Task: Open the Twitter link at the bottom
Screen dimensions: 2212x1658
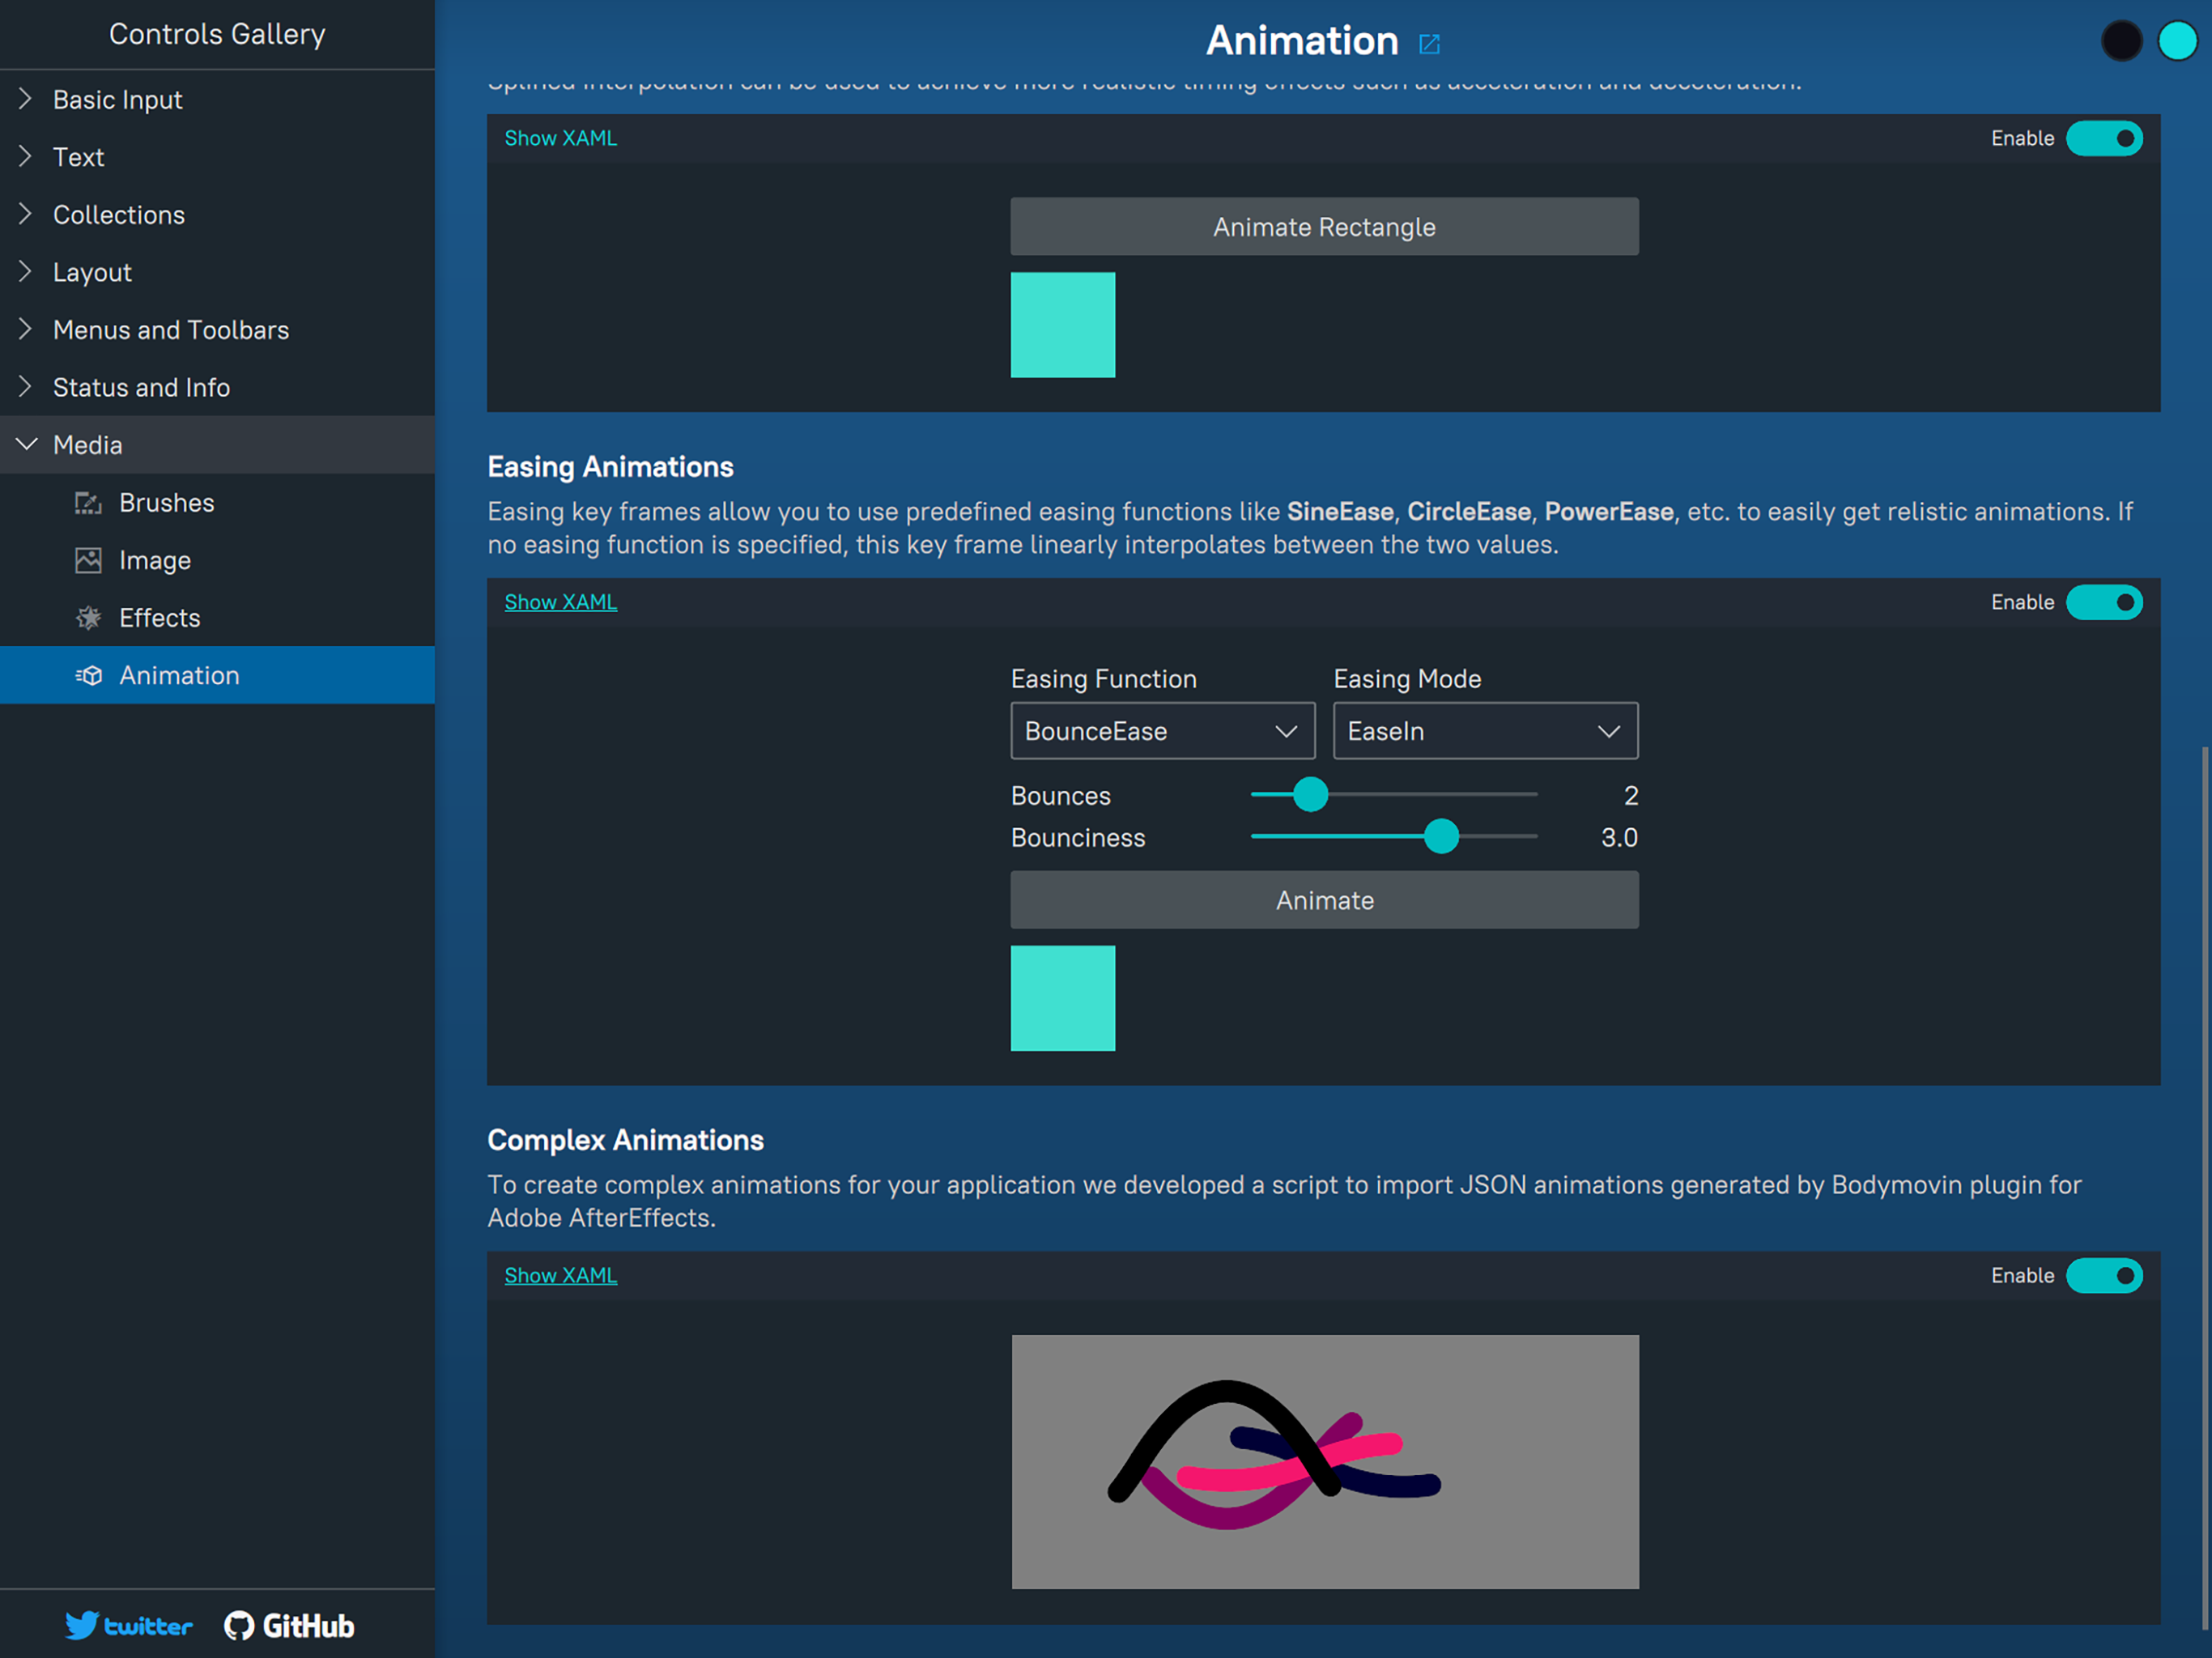Action: [128, 1625]
